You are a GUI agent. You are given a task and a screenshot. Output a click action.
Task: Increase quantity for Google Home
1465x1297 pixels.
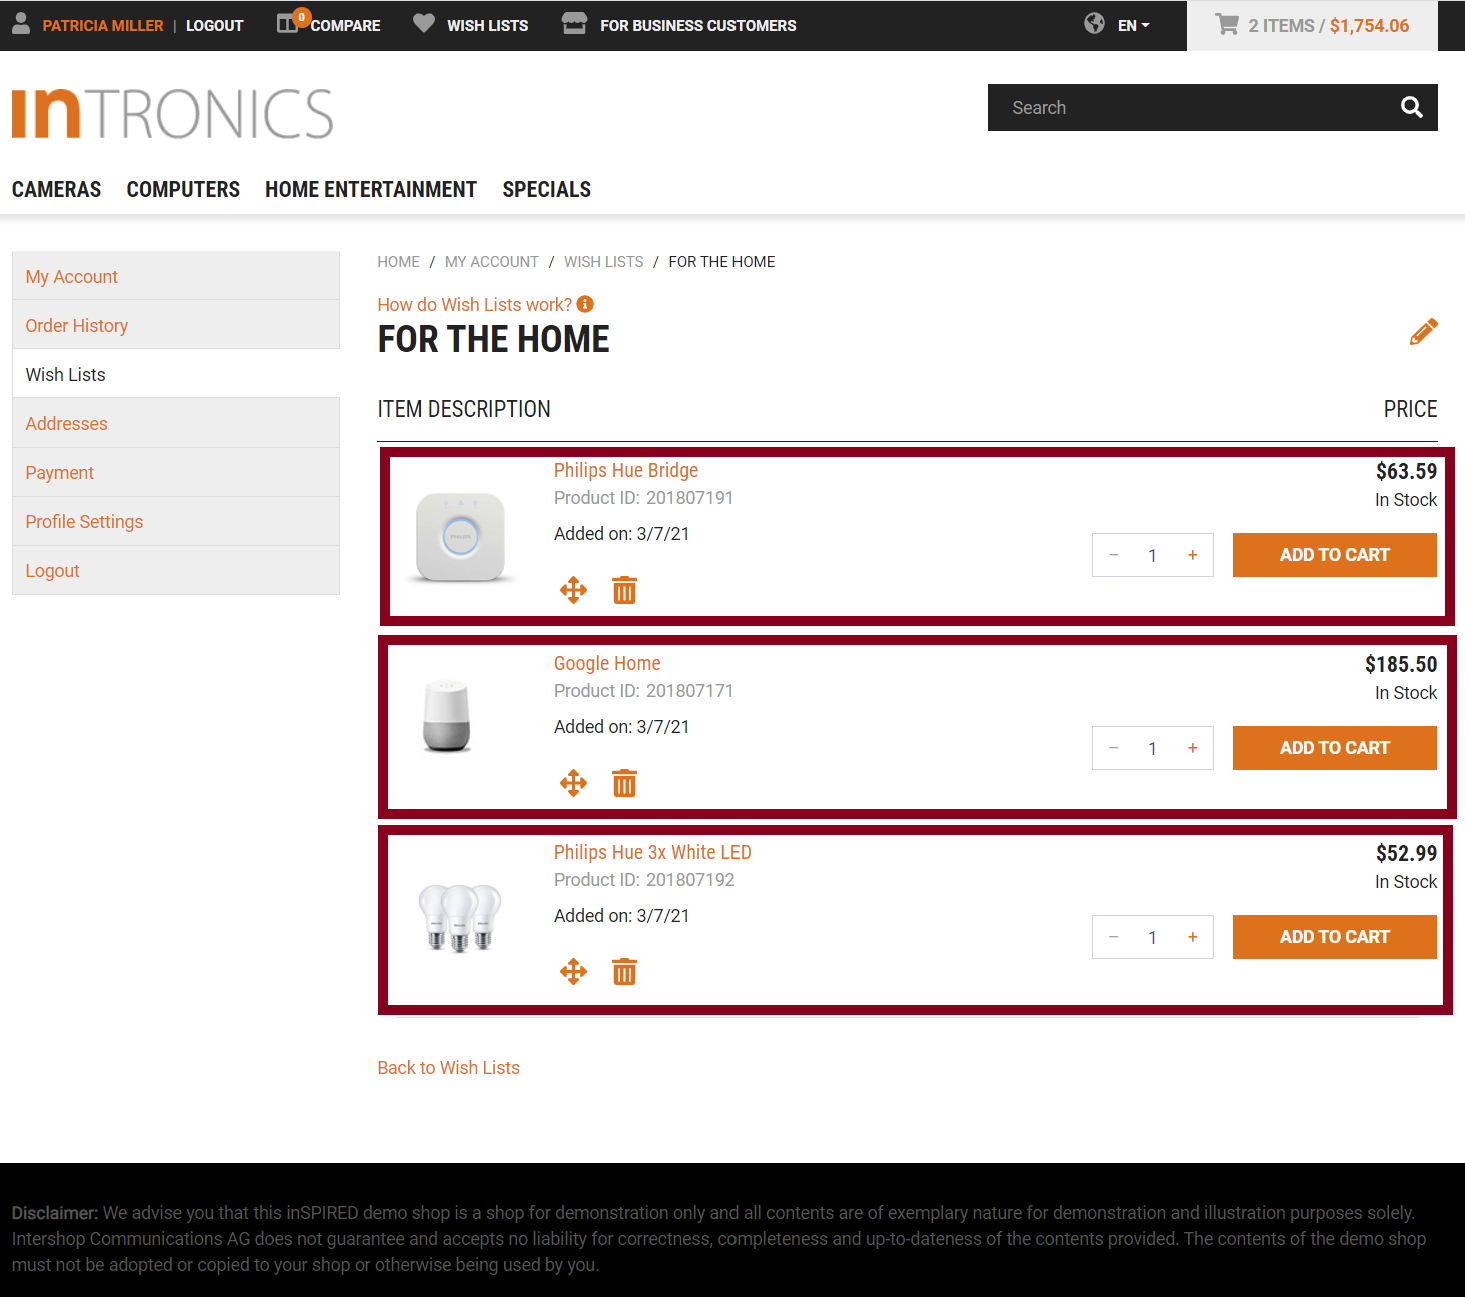(1192, 748)
